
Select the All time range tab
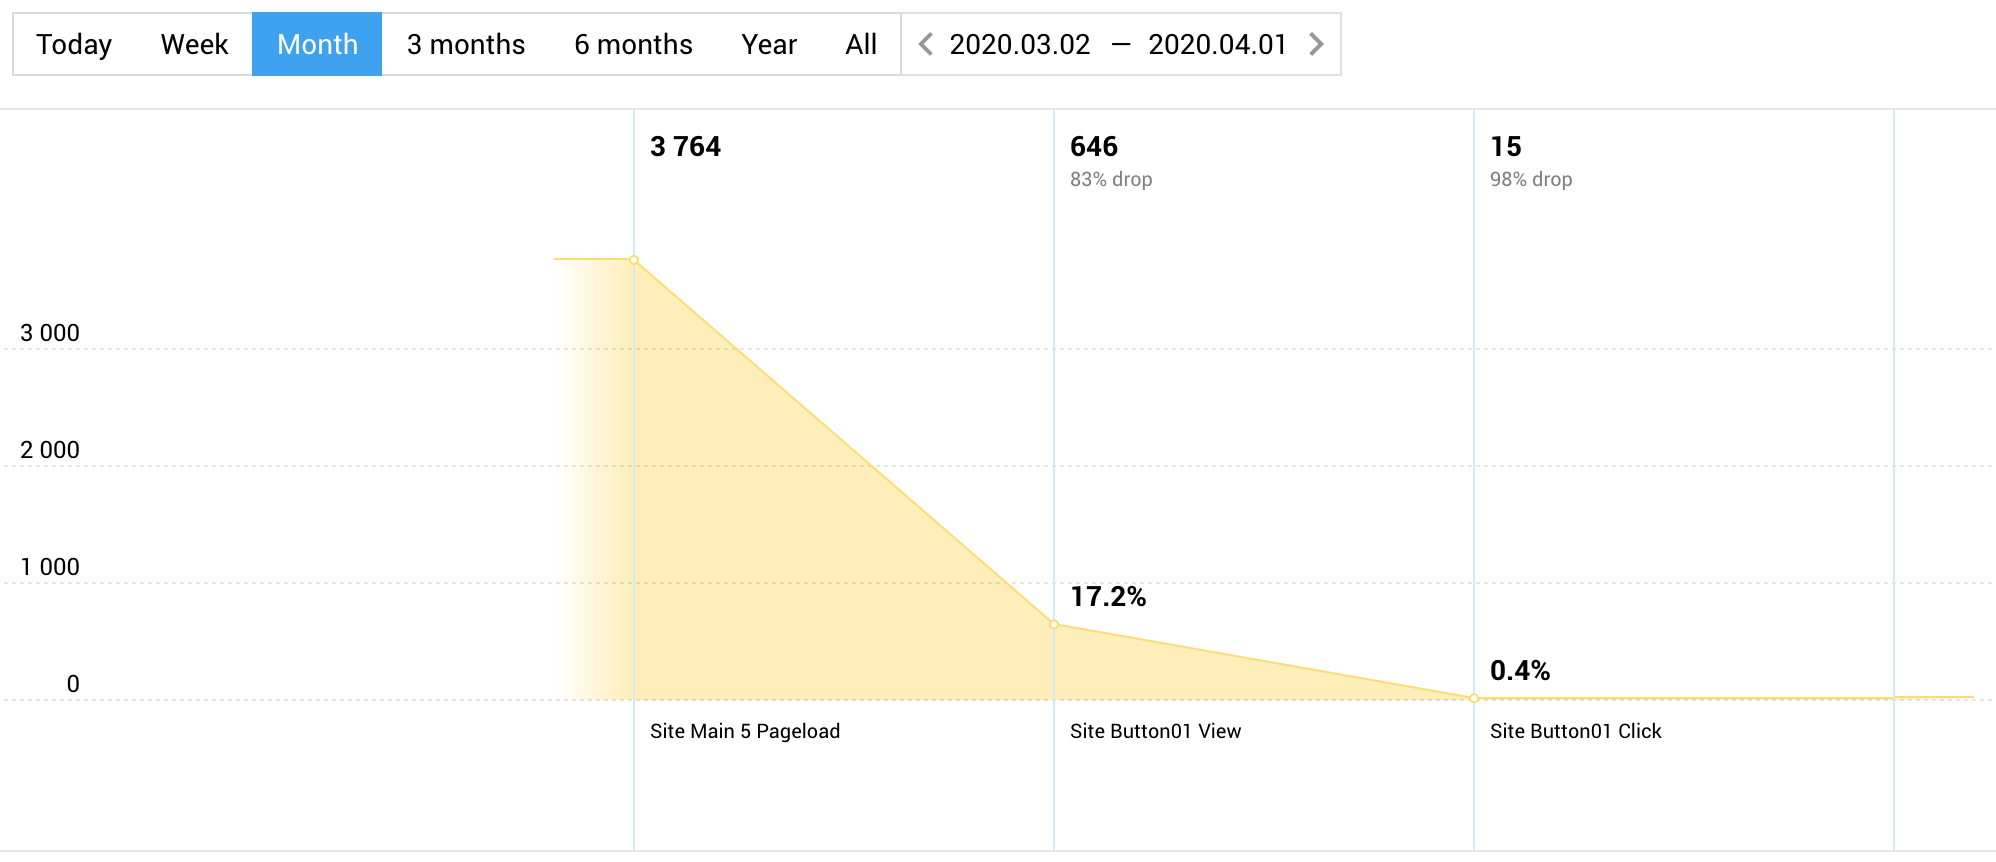(x=861, y=44)
